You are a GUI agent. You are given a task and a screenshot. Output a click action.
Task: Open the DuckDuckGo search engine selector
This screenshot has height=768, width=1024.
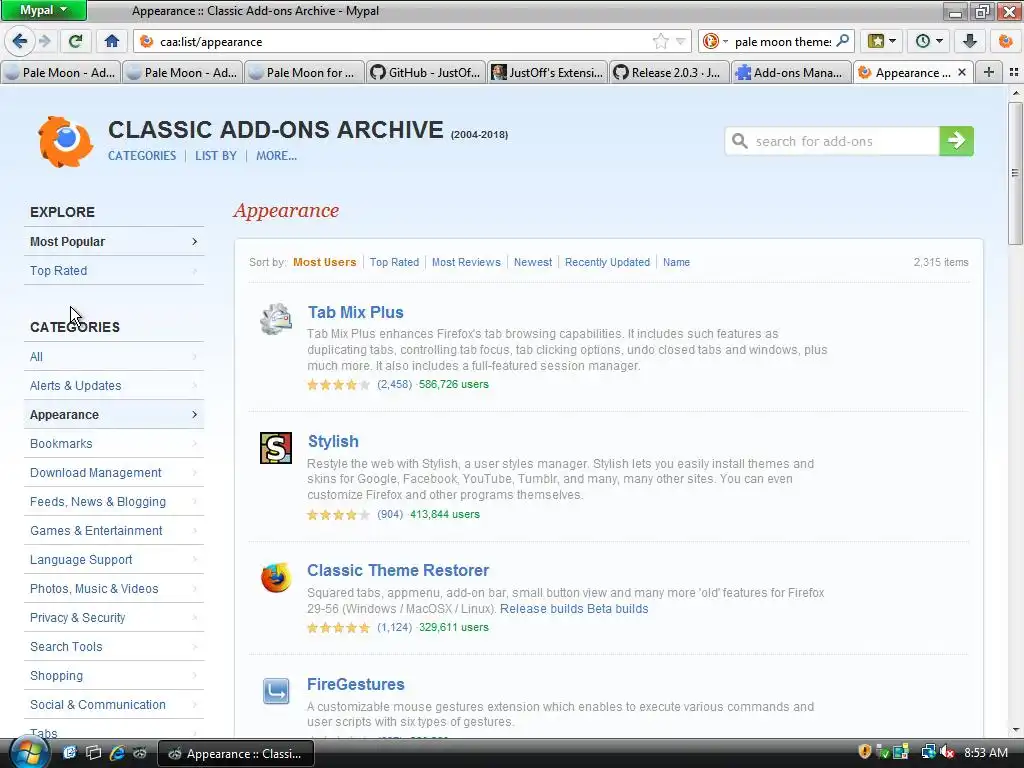[715, 41]
